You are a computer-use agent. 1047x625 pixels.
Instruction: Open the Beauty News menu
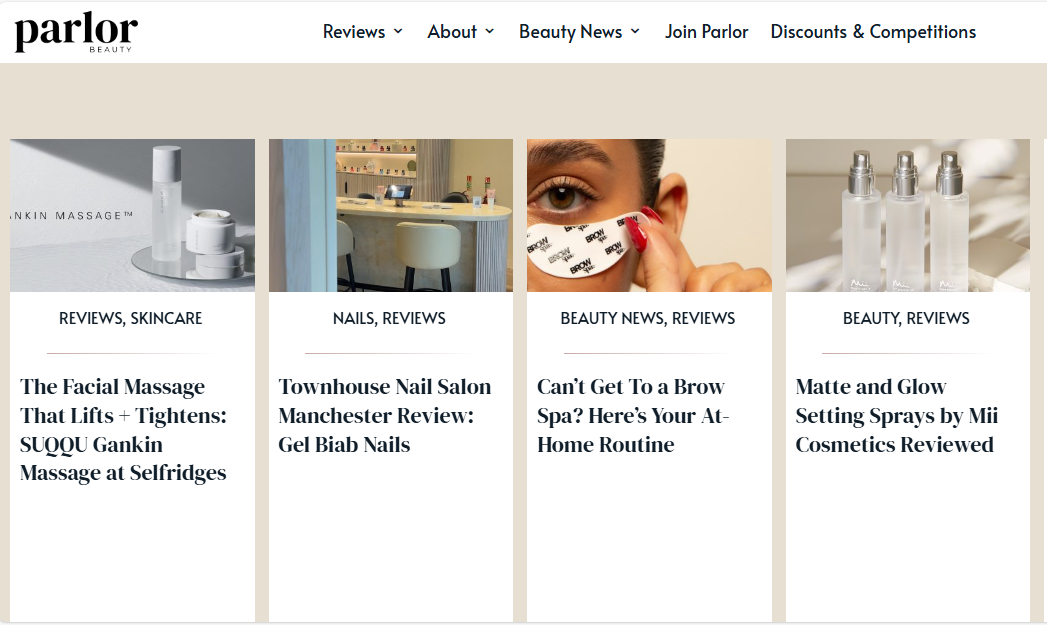coord(570,31)
